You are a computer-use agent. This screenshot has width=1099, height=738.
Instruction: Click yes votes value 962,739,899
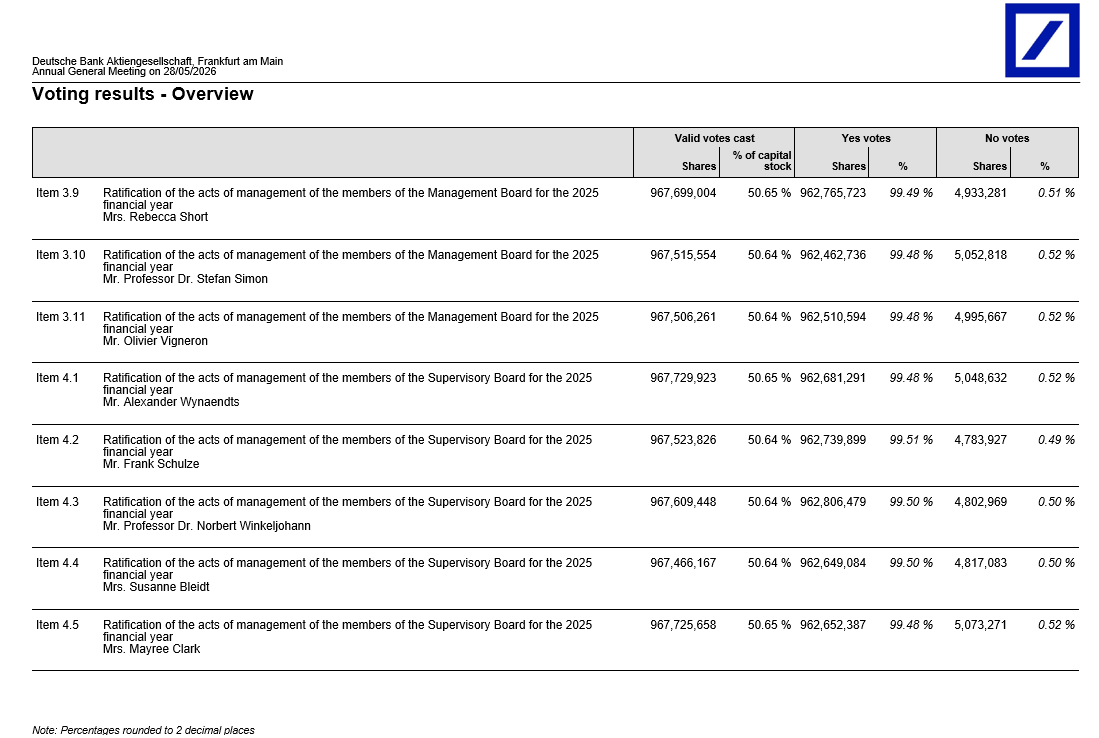(x=833, y=439)
